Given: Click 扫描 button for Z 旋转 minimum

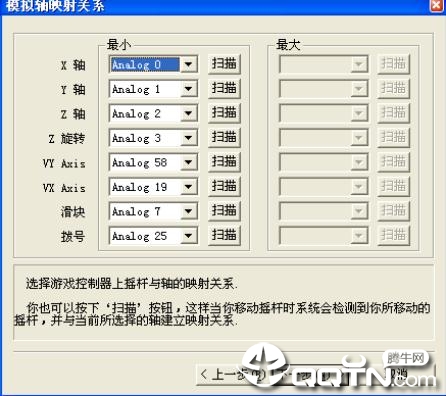Looking at the screenshot, I should pyautogui.click(x=224, y=137).
